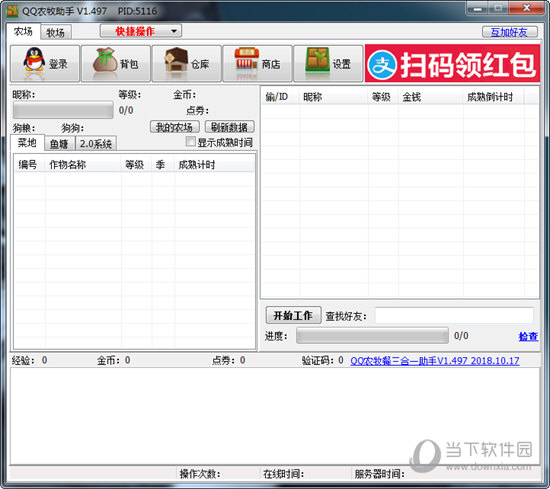Open the QQ农牧餐三合一助手V1.497 link
The width and height of the screenshot is (550, 489).
pyautogui.click(x=435, y=361)
